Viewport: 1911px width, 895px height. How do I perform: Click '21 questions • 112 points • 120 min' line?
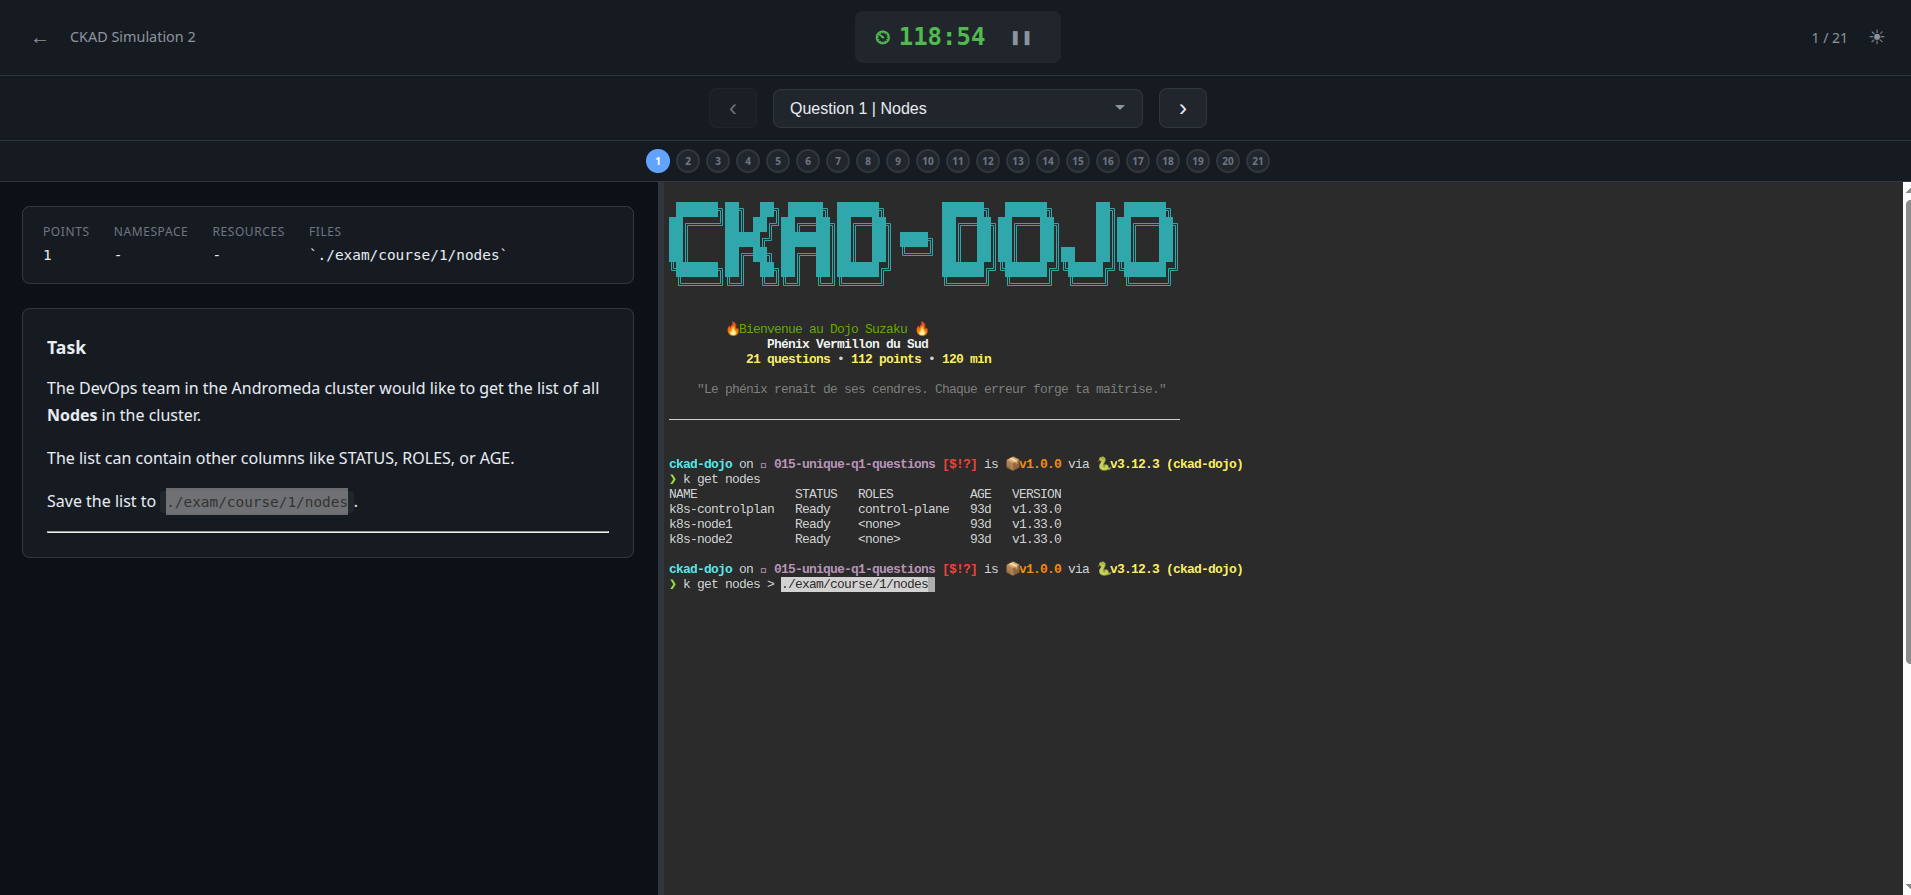point(869,359)
